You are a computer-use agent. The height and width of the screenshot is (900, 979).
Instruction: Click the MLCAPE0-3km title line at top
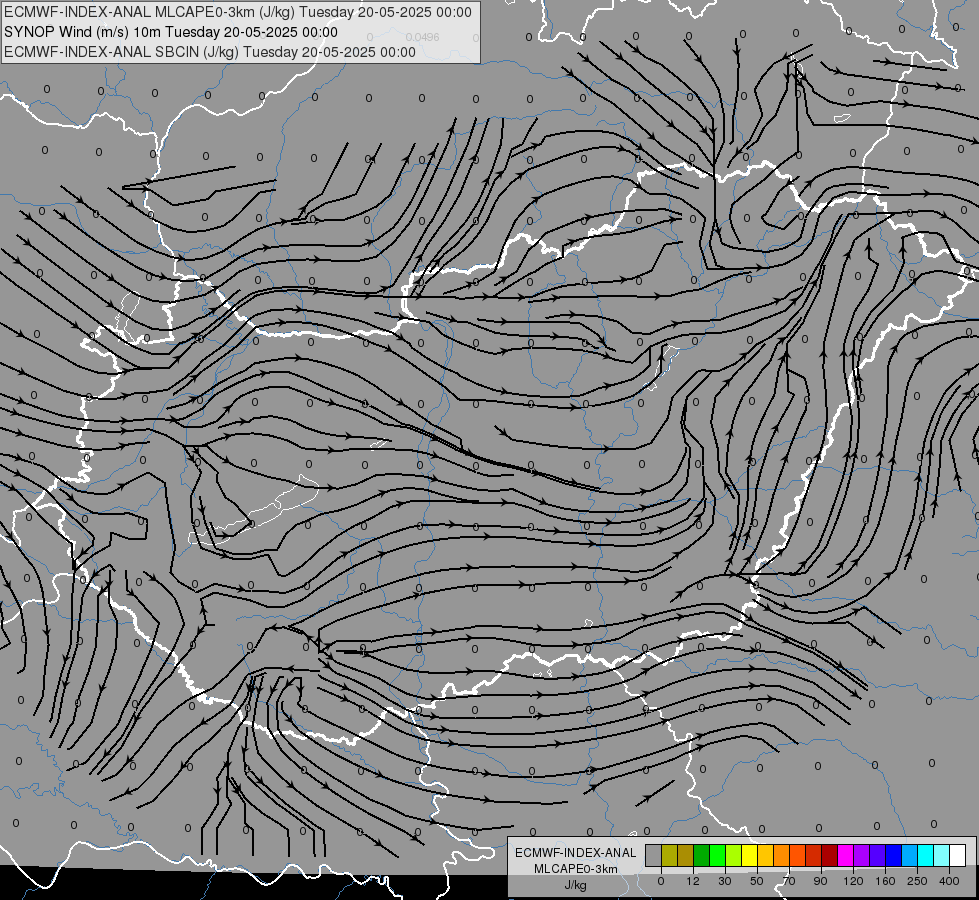(x=238, y=12)
